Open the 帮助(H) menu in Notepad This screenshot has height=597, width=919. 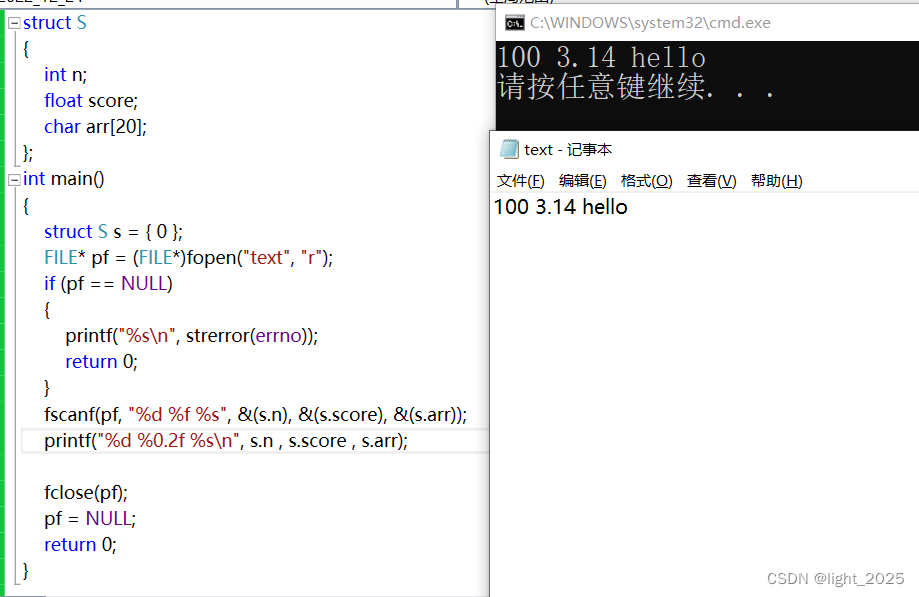[x=777, y=181]
